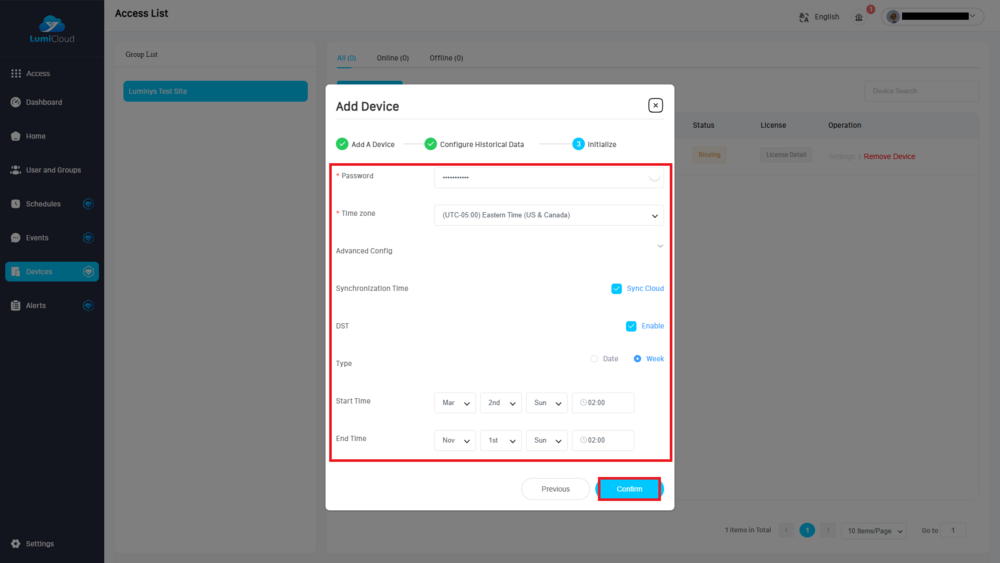
Task: Open the Events sidebar icon
Action: tap(16, 238)
